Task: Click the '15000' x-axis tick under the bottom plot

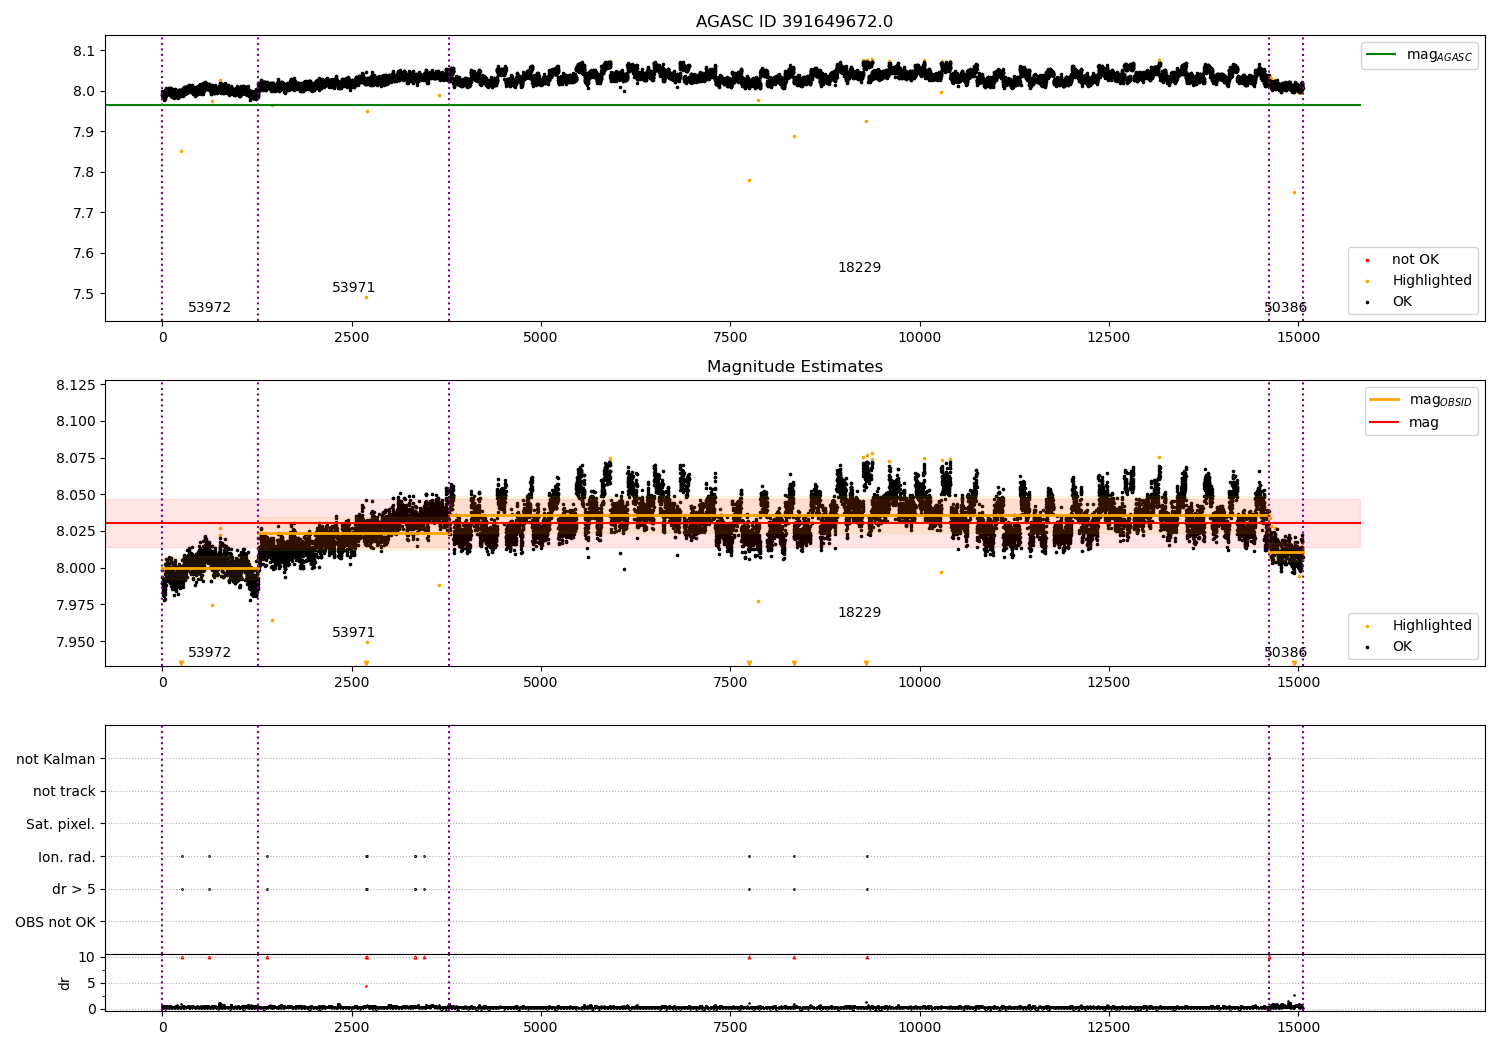Action: tap(1298, 1028)
